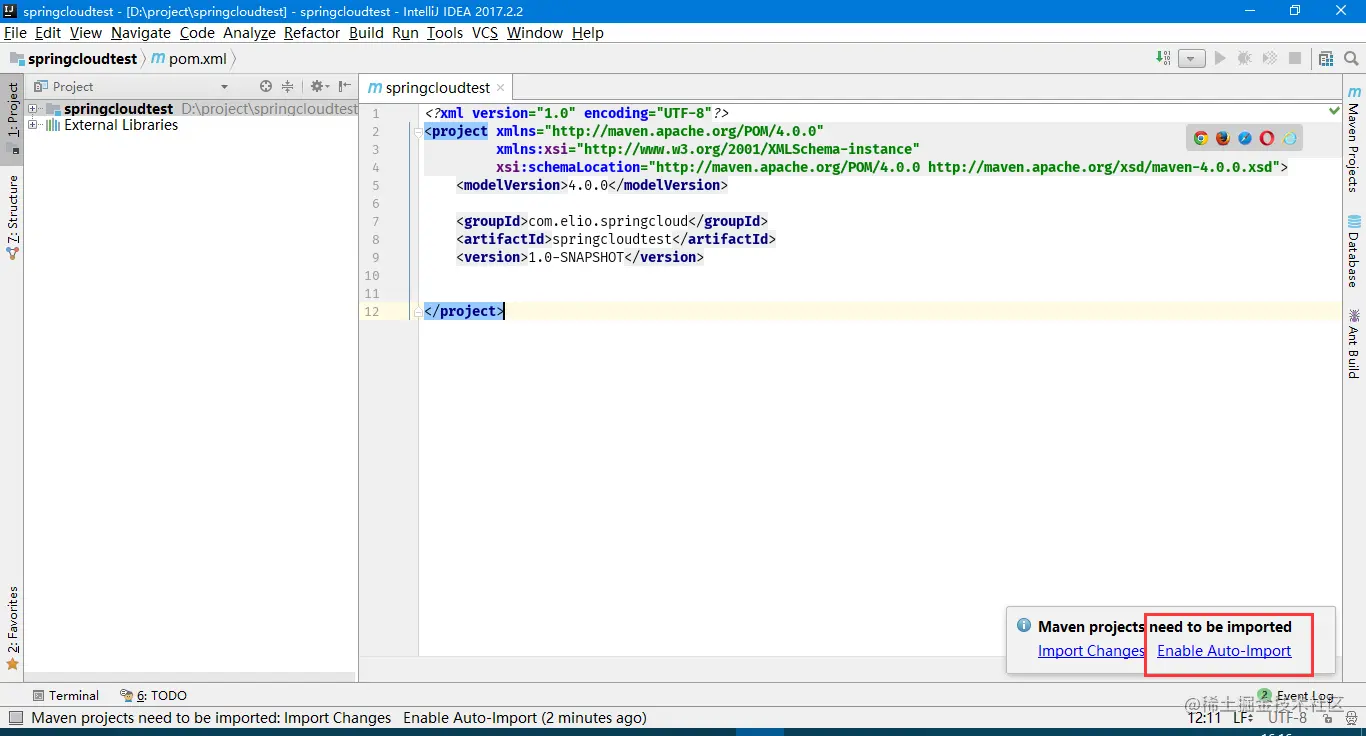Image resolution: width=1366 pixels, height=736 pixels.
Task: Open the Database side panel
Action: coord(1353,251)
